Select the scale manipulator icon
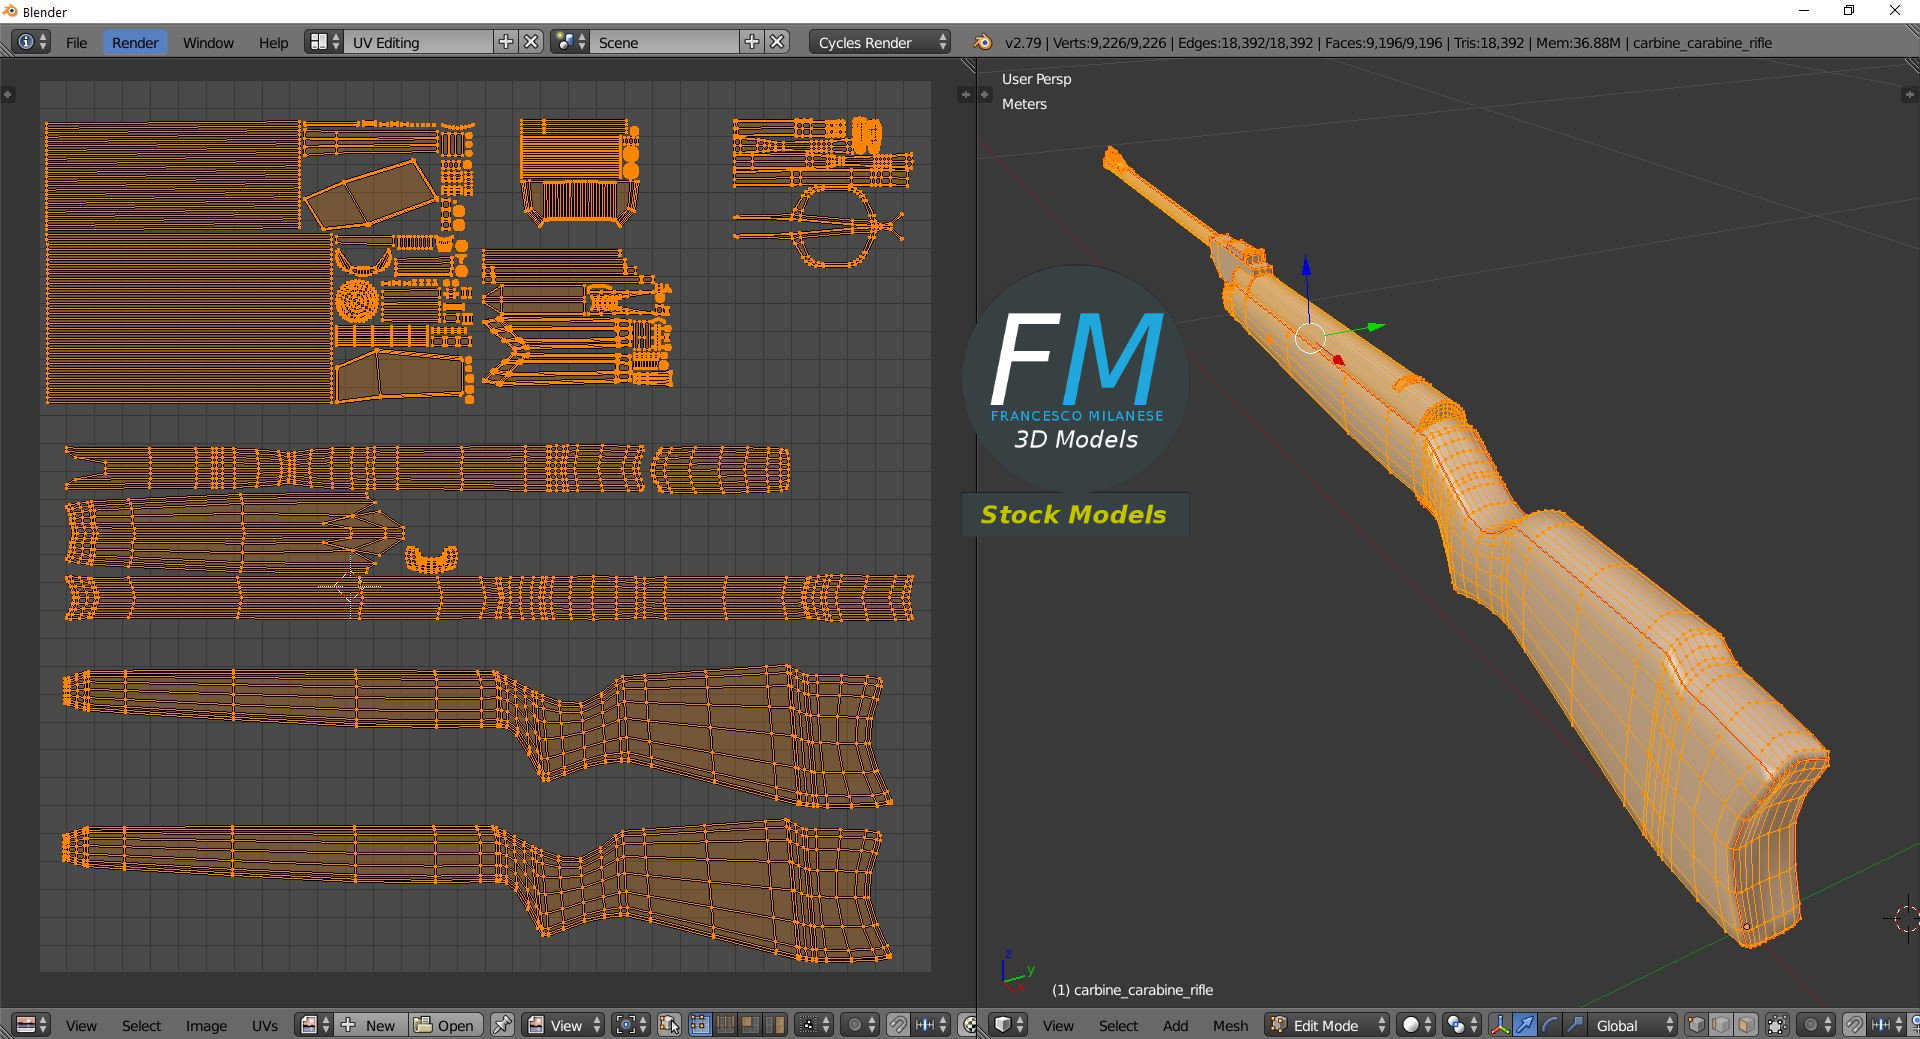This screenshot has width=1920, height=1039. pyautogui.click(x=1575, y=1025)
